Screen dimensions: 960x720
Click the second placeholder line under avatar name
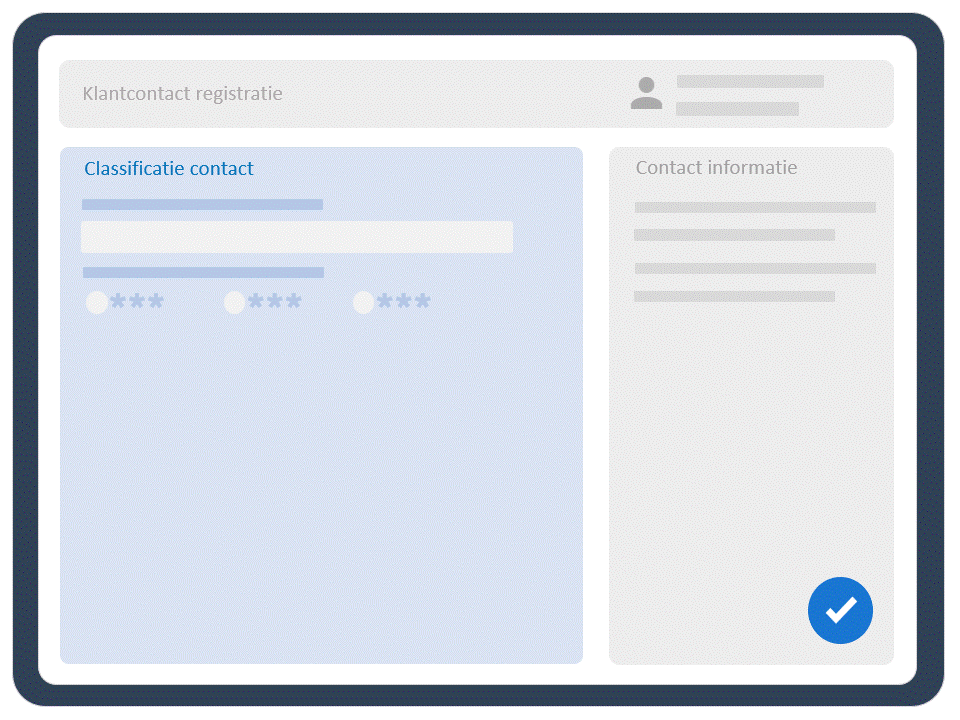[x=737, y=109]
